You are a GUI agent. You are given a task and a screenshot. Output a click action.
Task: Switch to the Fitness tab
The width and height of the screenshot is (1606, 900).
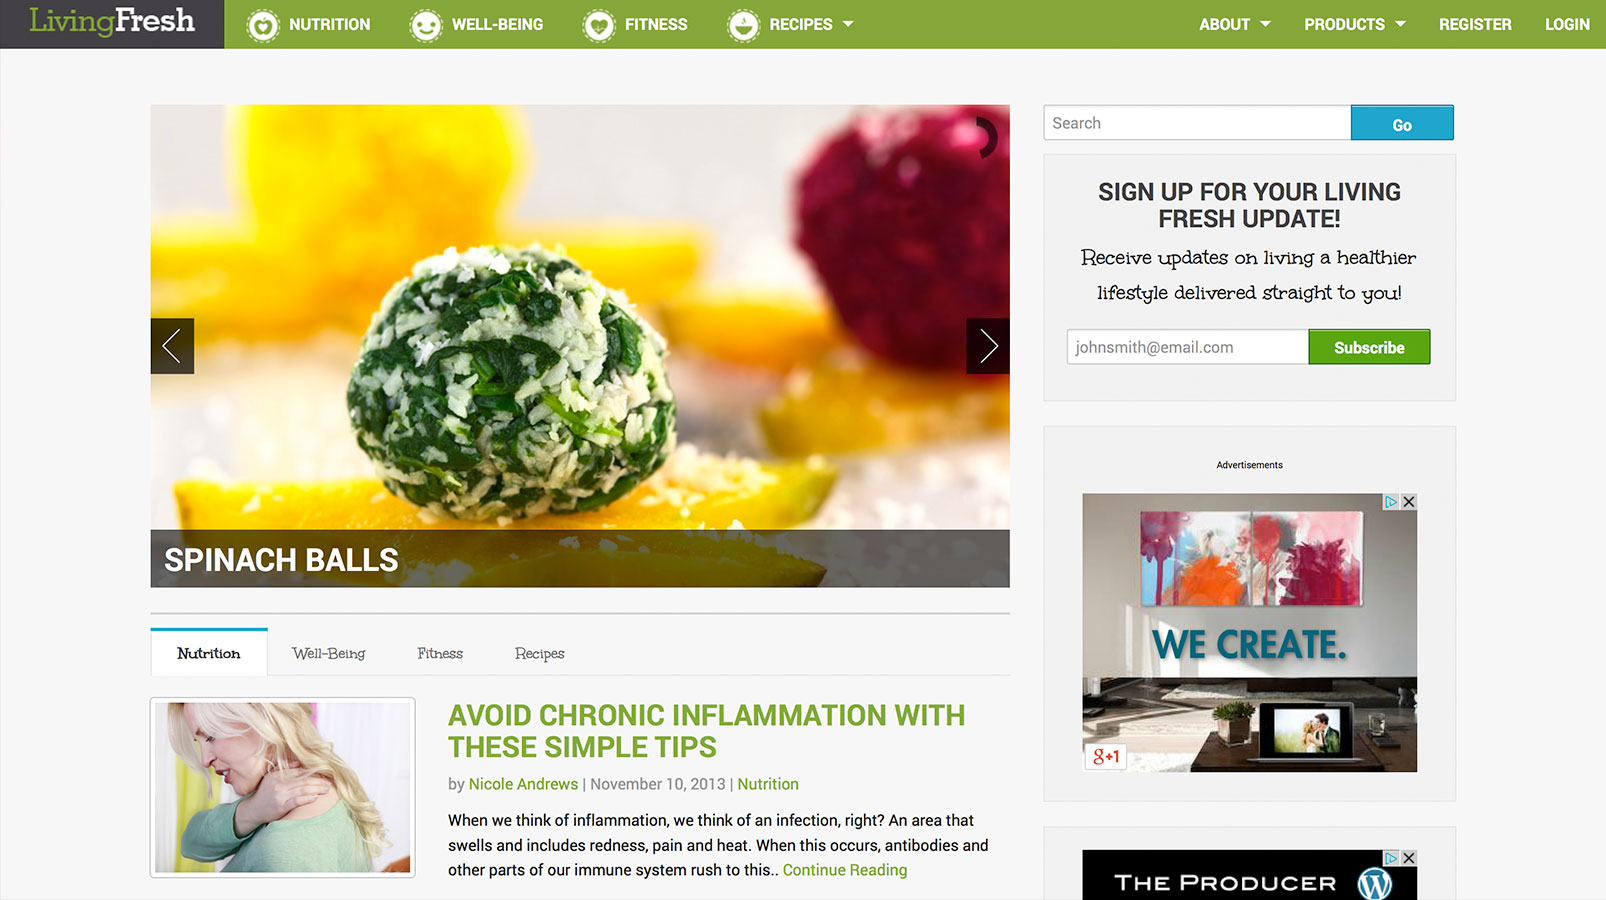click(x=440, y=653)
